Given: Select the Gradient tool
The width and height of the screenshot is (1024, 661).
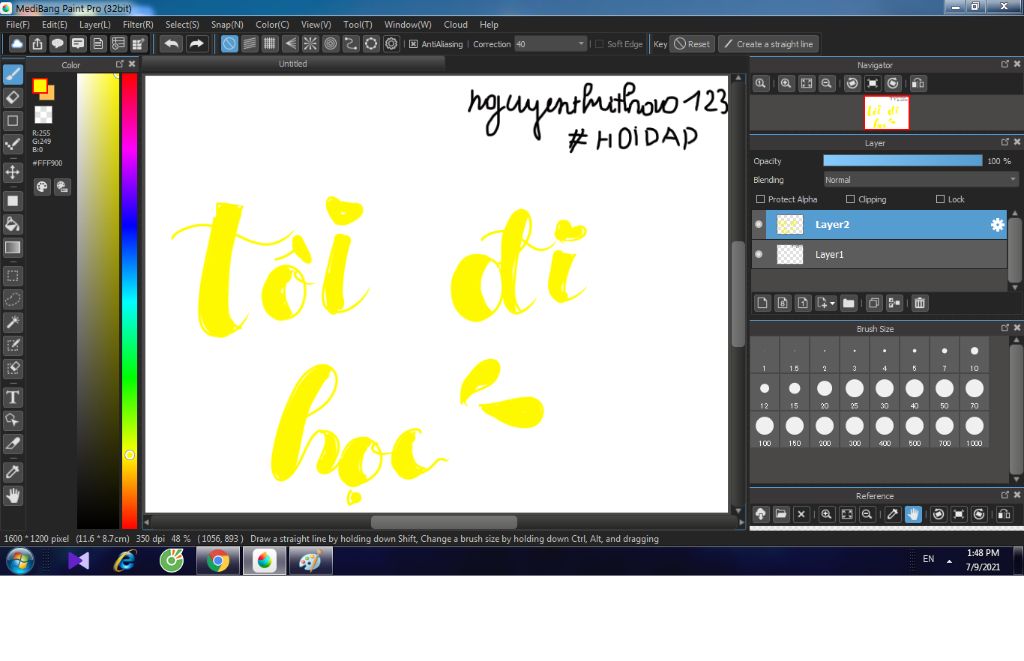Looking at the screenshot, I should tap(12, 248).
